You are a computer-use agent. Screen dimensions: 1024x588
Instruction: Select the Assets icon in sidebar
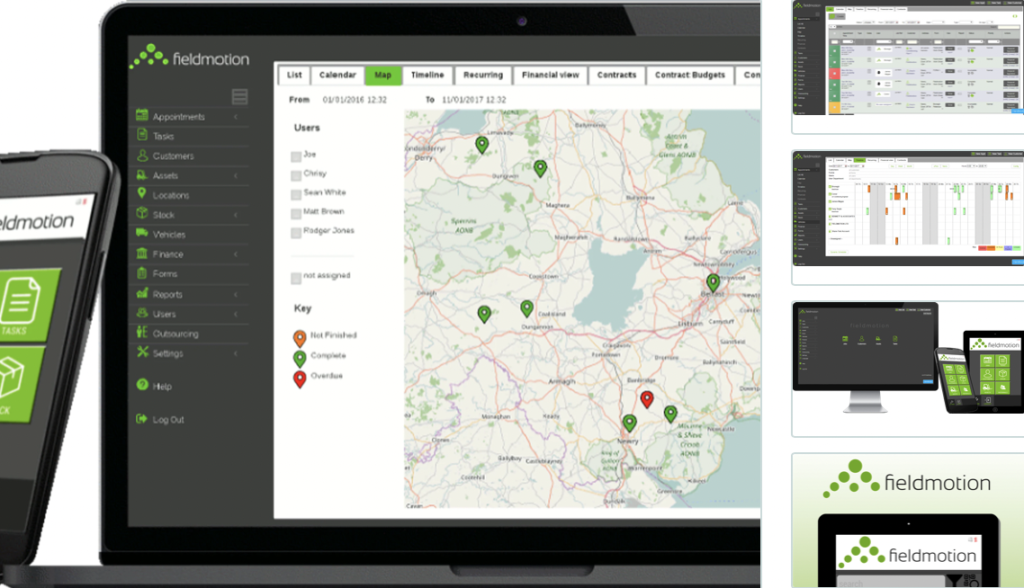point(142,174)
